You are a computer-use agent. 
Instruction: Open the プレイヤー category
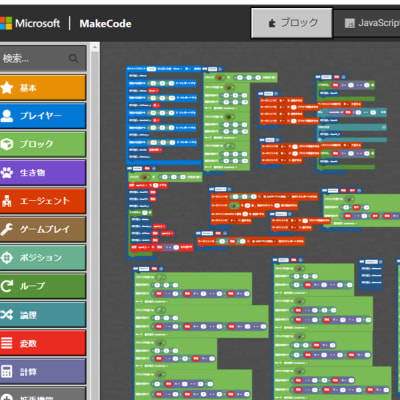(x=43, y=116)
